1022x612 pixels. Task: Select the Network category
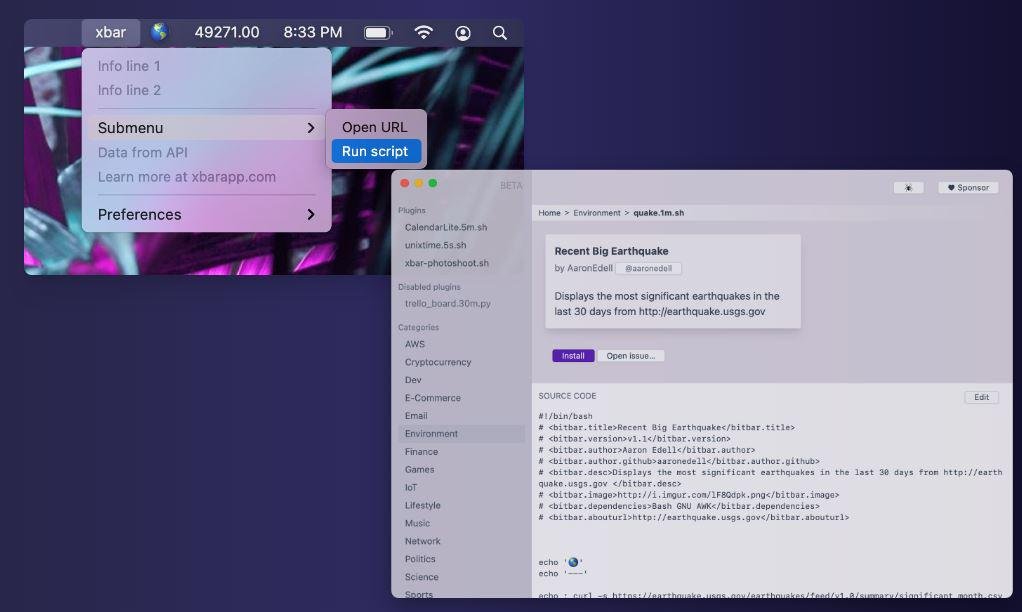422,542
